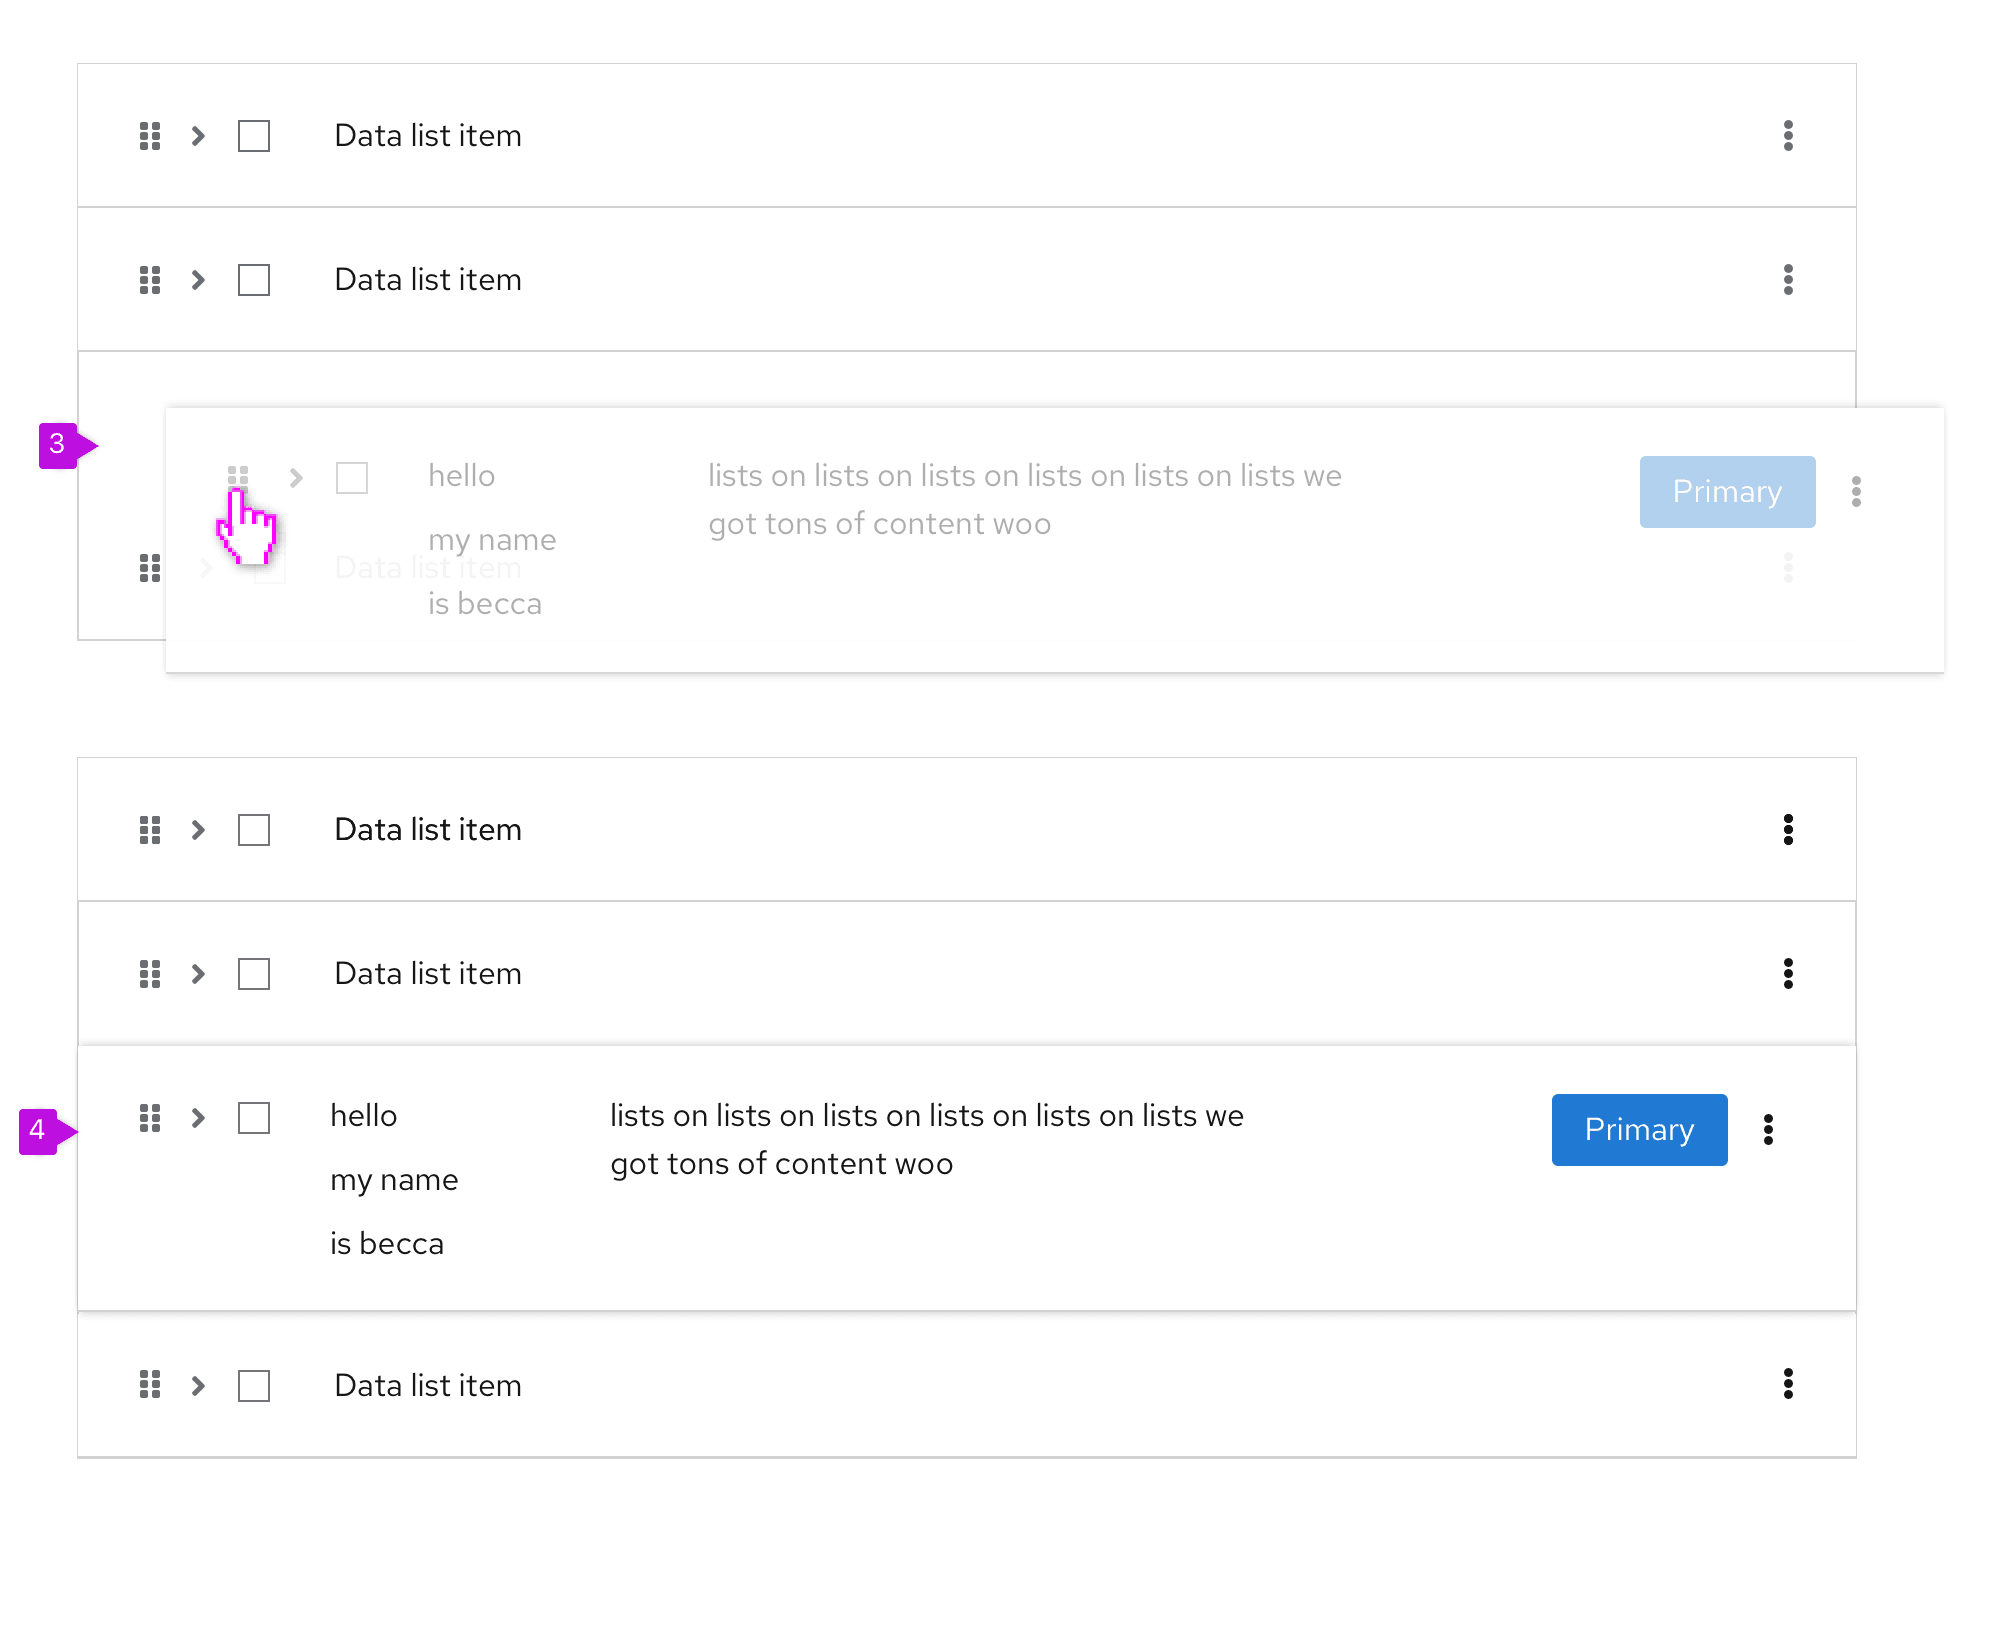
Task: Expand the non-faded "hello" row with its chevron
Action: [x=198, y=1118]
